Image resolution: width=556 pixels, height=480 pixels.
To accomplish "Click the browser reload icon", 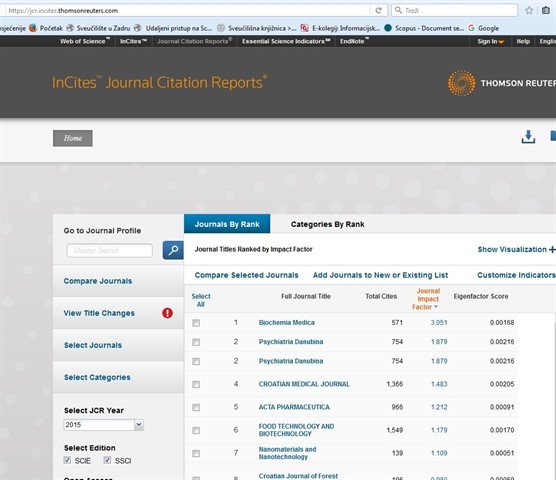I will (378, 10).
